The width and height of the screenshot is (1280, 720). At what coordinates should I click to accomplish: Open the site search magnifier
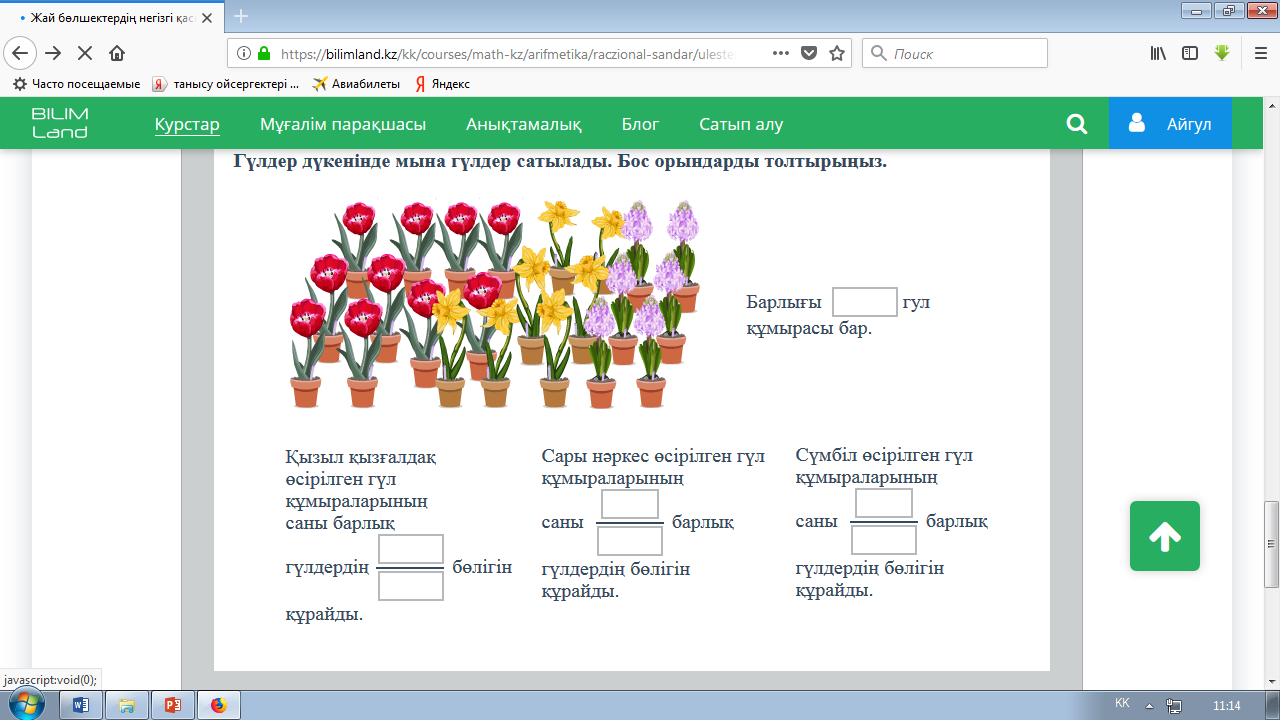point(1077,124)
